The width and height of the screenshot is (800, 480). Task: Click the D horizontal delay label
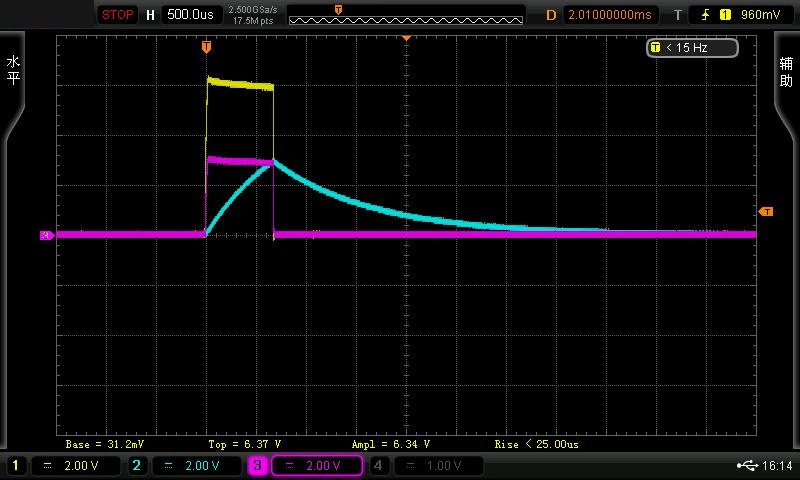[x=551, y=15]
